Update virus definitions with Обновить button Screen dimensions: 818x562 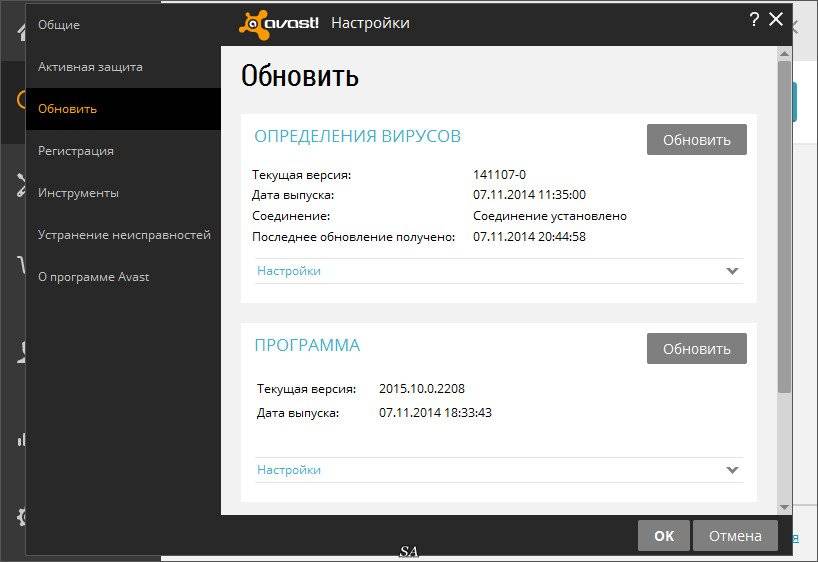coord(696,139)
